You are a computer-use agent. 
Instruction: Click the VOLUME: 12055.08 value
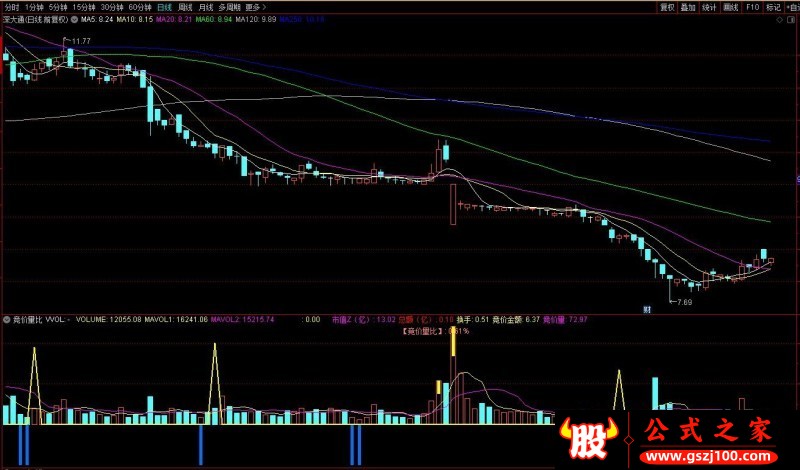(x=109, y=320)
